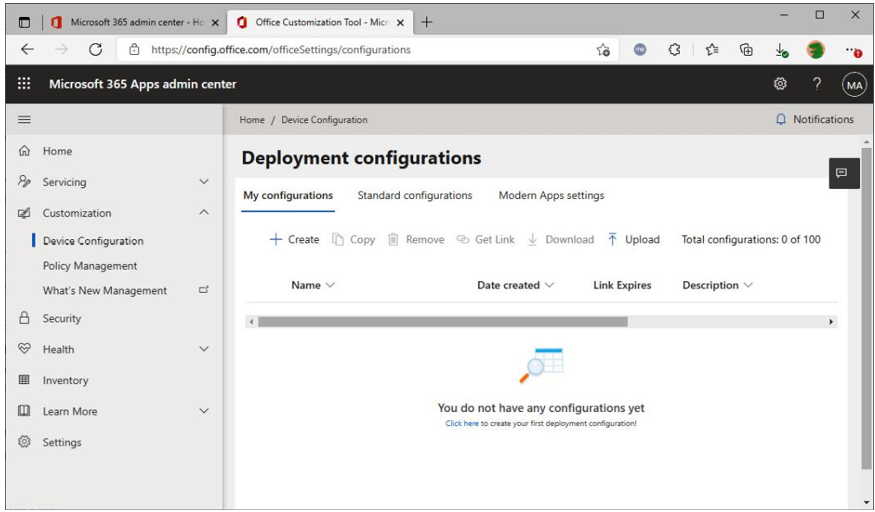
Task: Open the tab actions menu icon
Action: [x=24, y=22]
